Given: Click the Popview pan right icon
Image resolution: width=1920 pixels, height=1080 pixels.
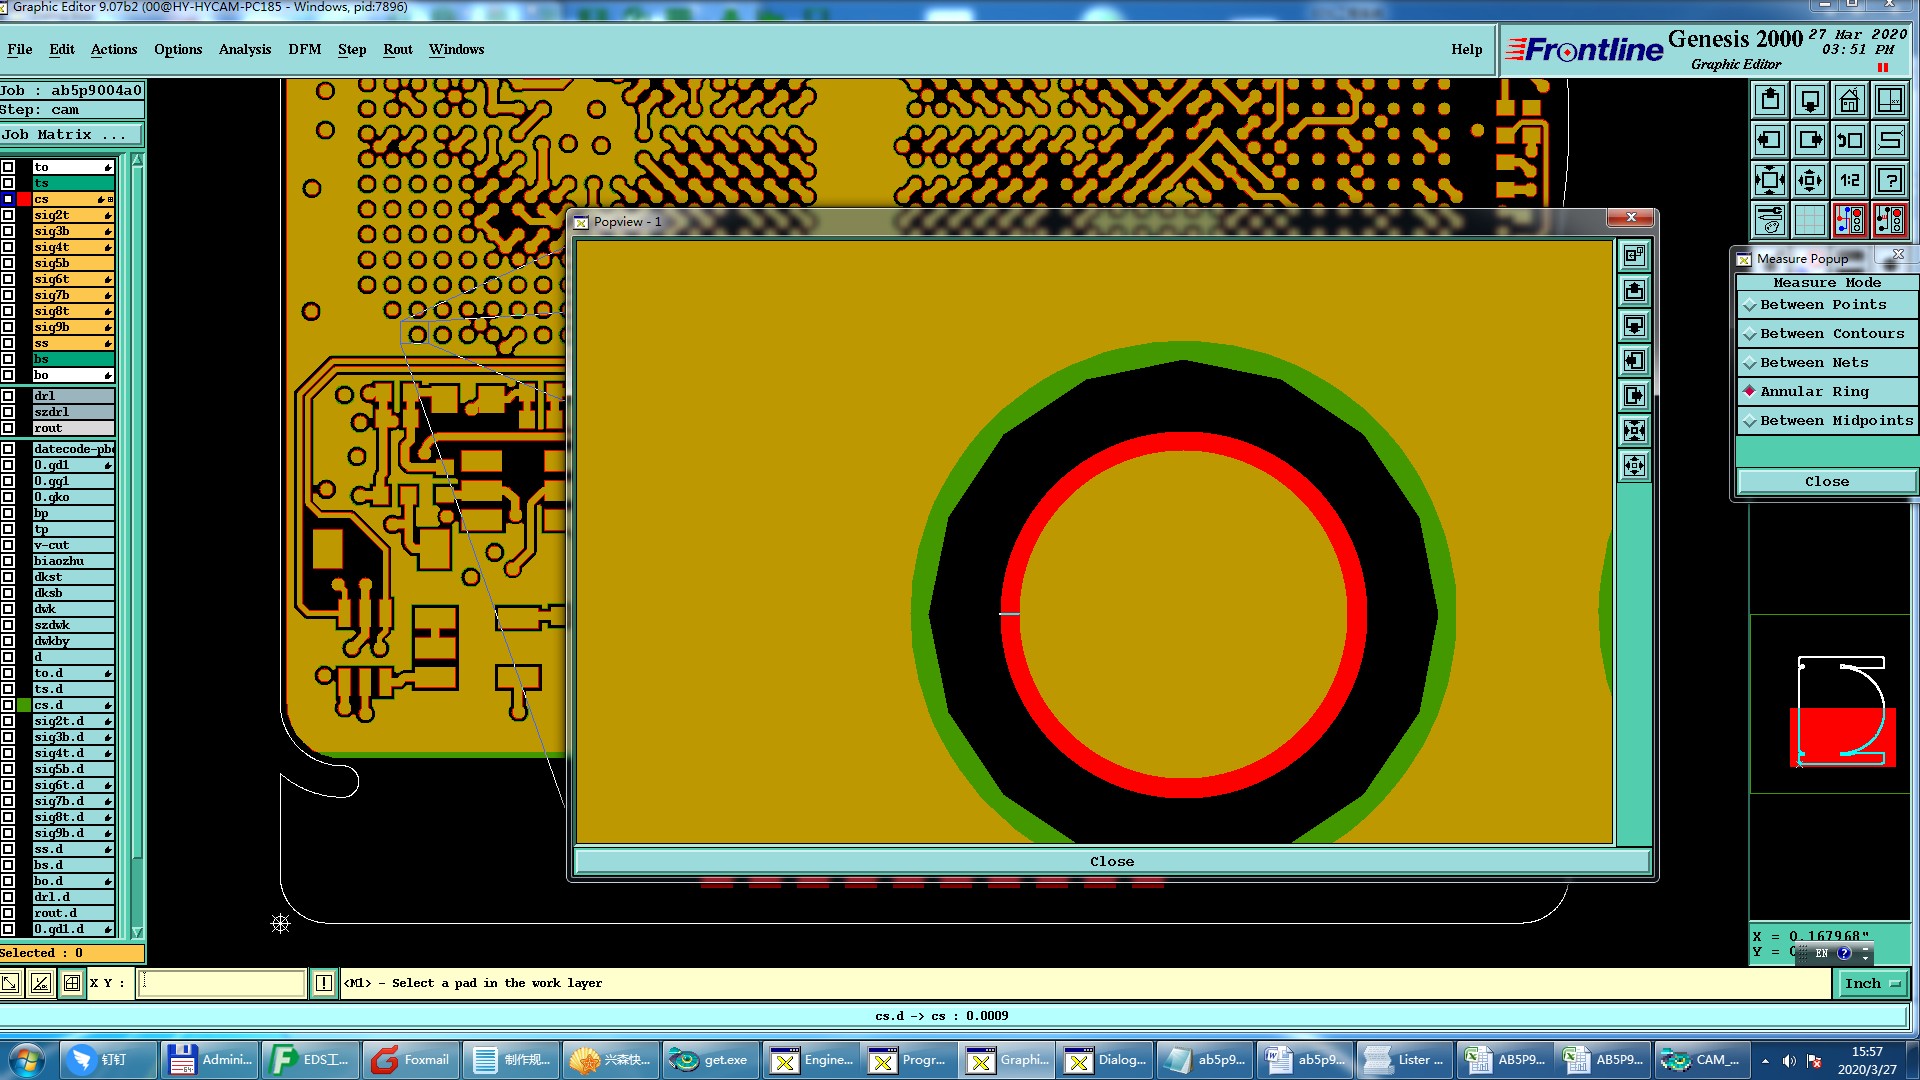Looking at the screenshot, I should pos(1634,396).
